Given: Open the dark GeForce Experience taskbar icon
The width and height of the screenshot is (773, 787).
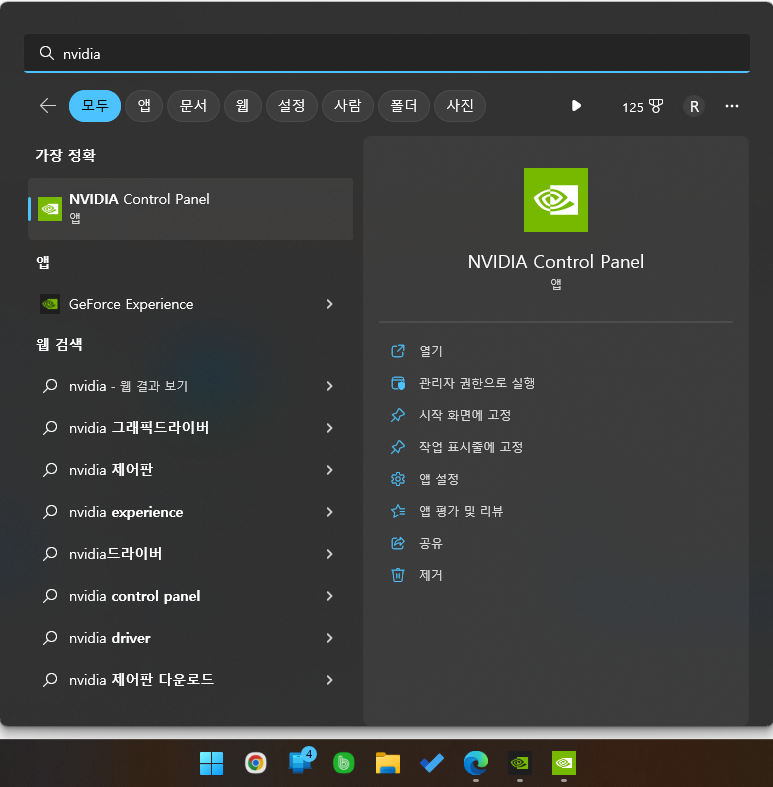Looking at the screenshot, I should click(x=520, y=763).
